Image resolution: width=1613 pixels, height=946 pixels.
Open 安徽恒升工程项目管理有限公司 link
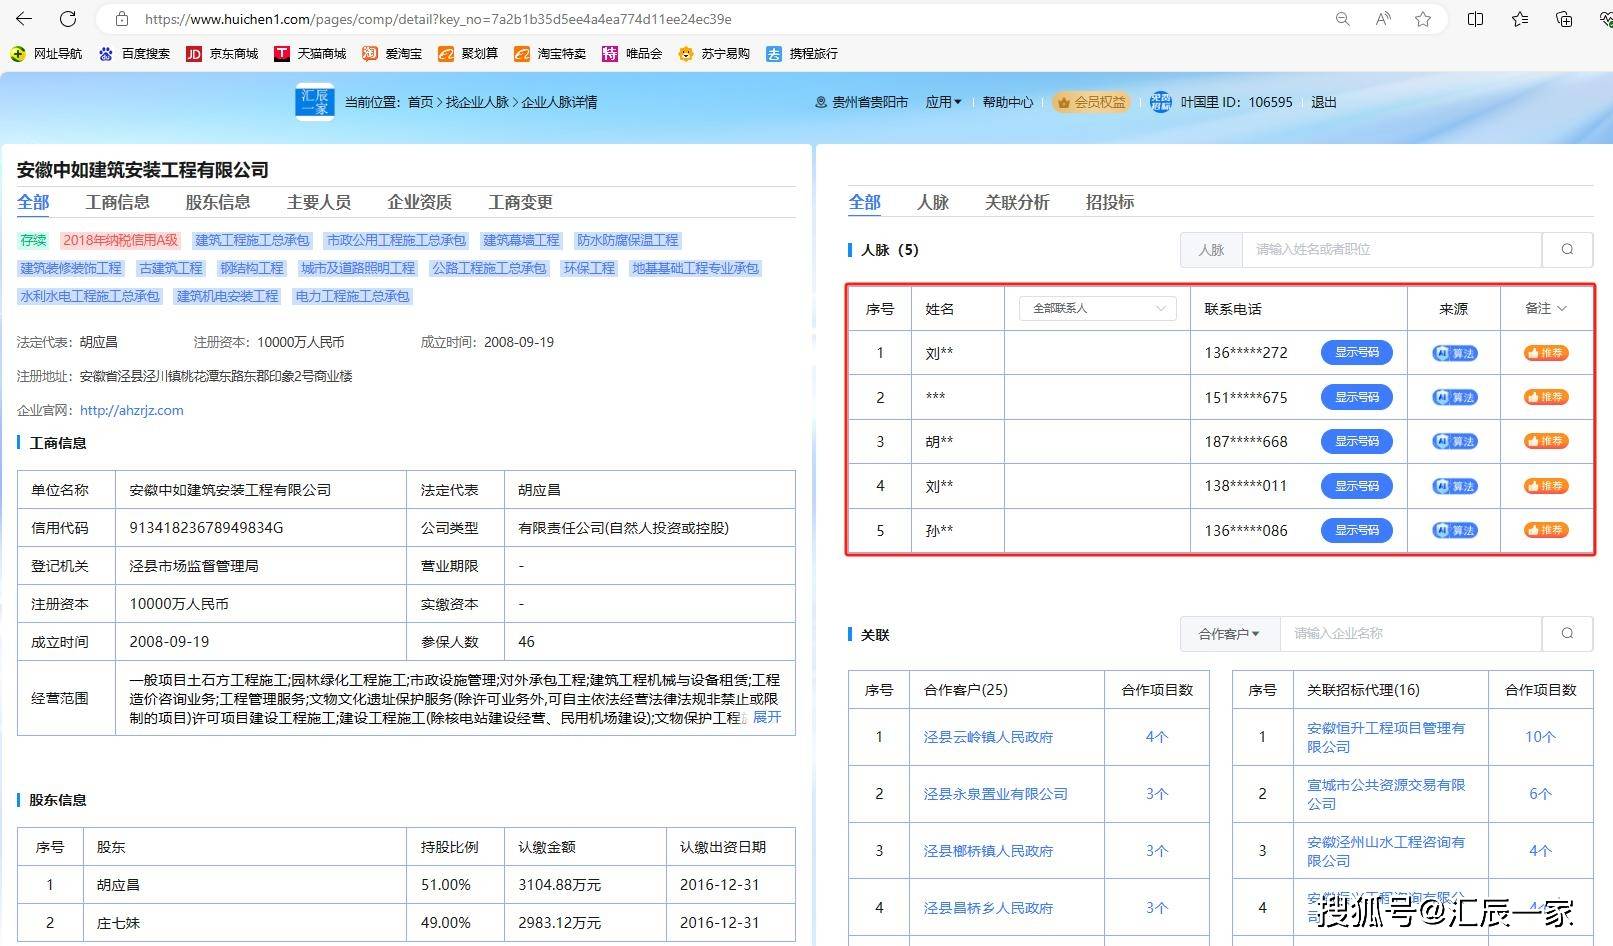(1386, 737)
